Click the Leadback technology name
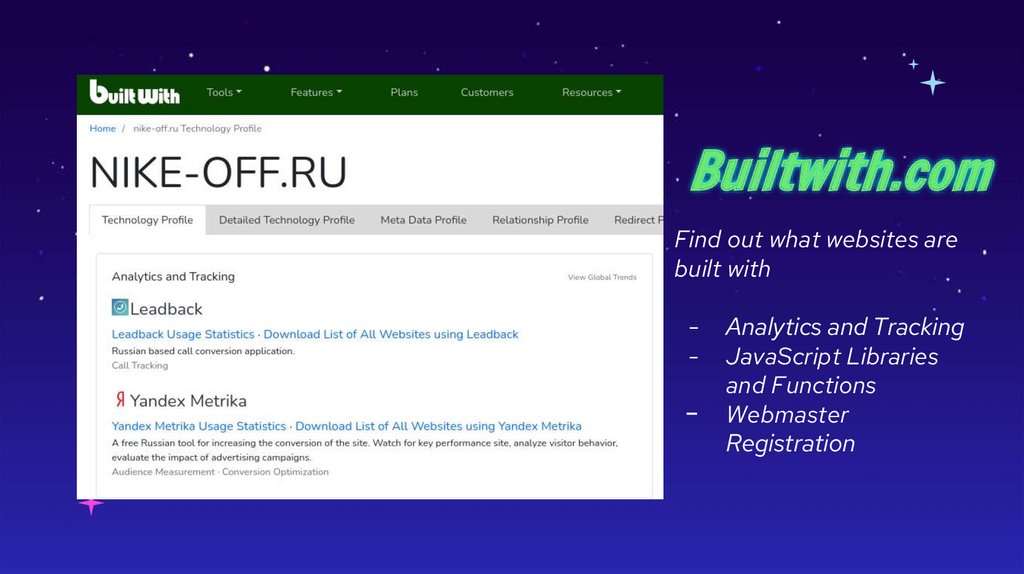1024x574 pixels. [166, 309]
